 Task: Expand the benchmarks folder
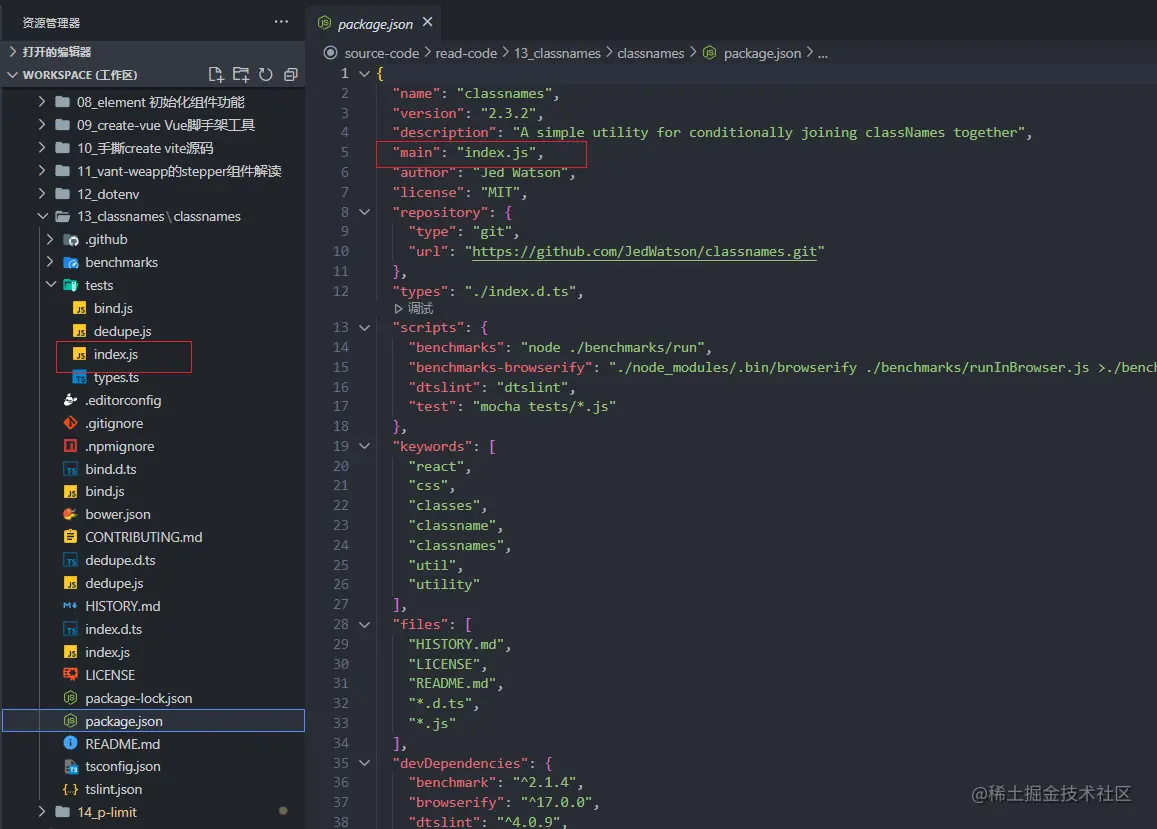coord(50,262)
